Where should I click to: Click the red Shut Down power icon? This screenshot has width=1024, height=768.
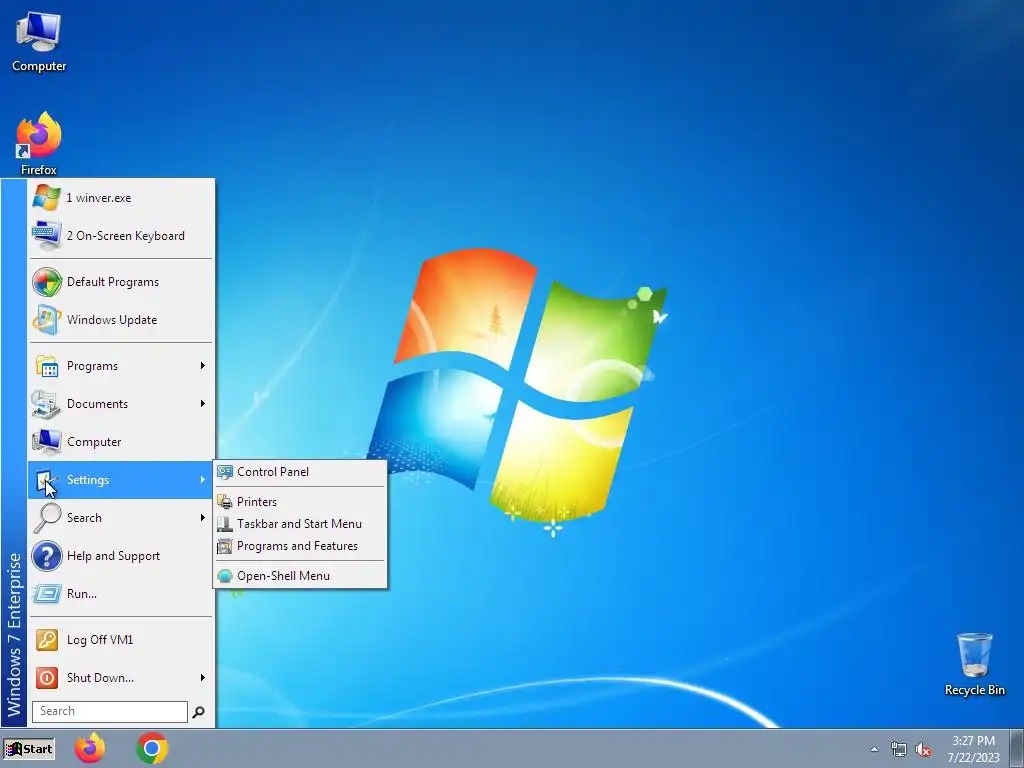(47, 678)
